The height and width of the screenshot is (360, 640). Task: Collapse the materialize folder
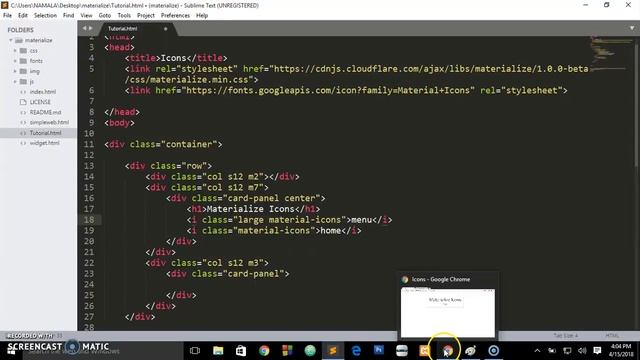(x=11, y=40)
